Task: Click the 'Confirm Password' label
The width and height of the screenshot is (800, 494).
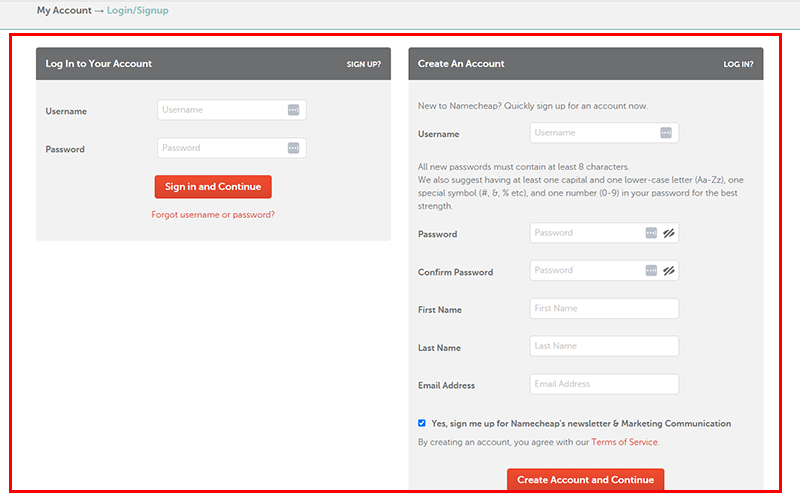Action: [455, 273]
